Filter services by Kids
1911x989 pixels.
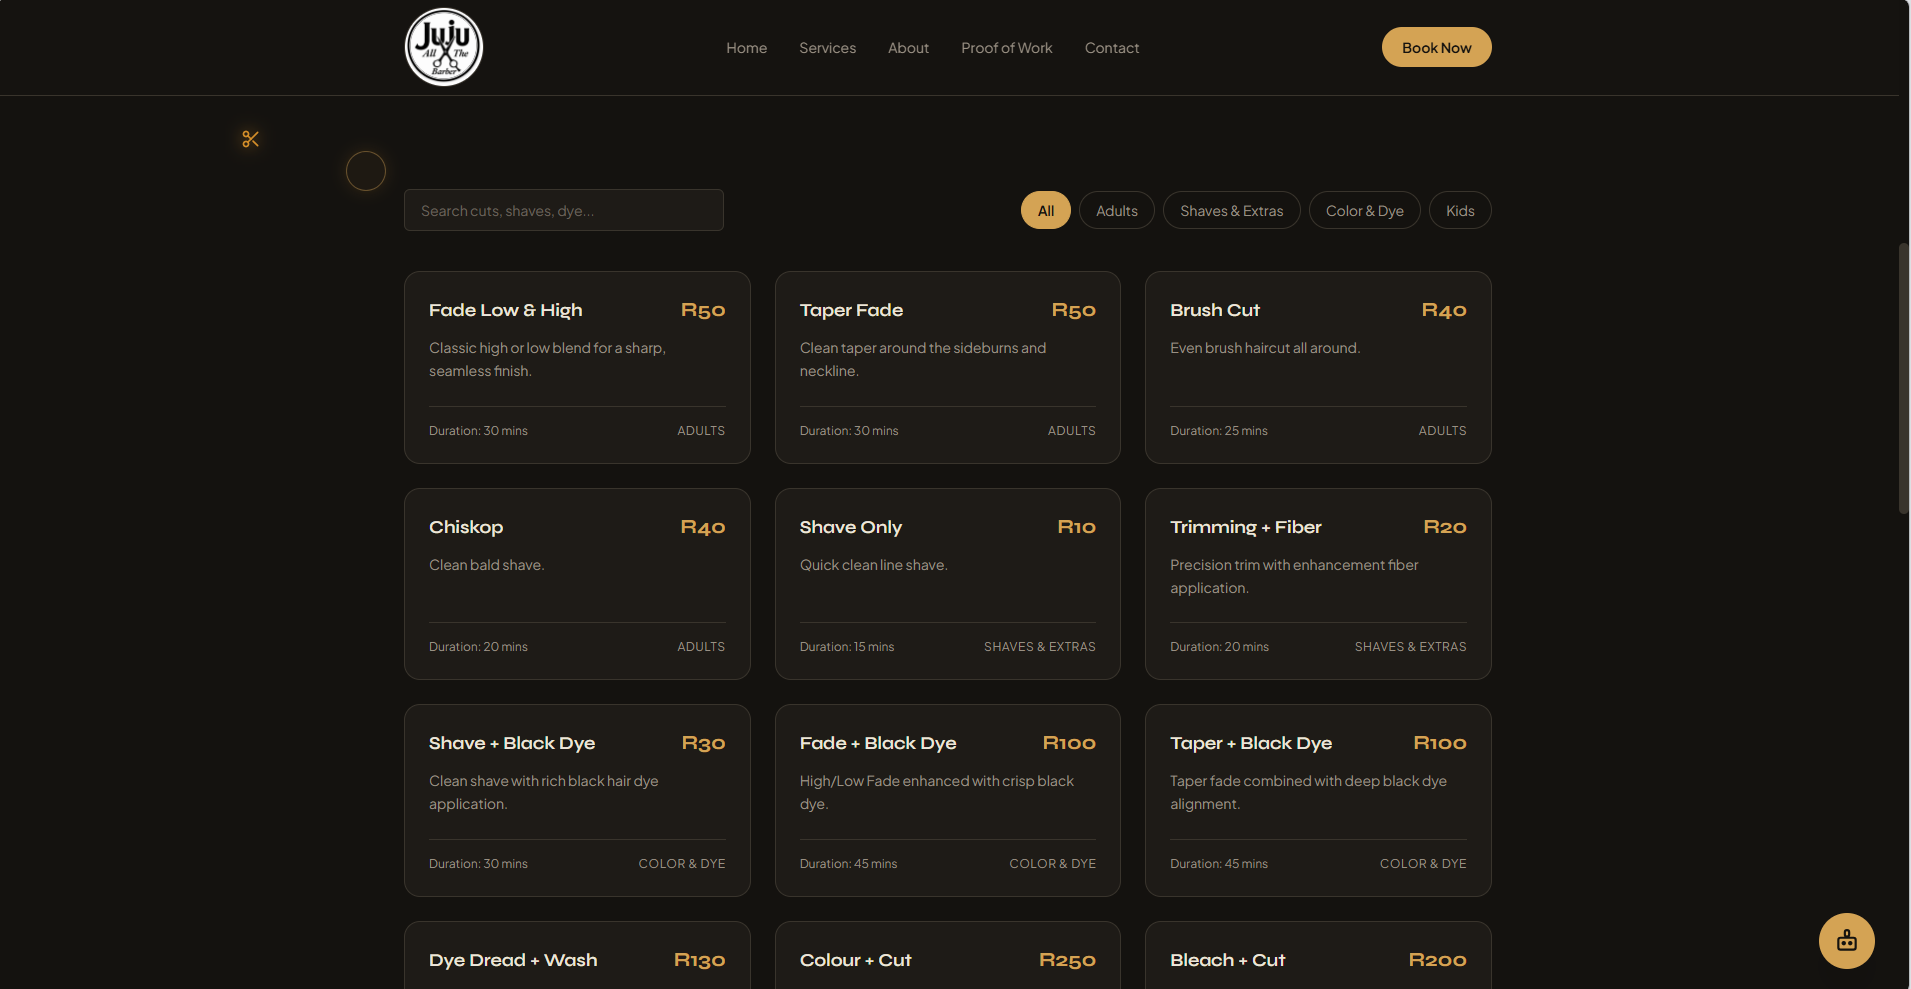[x=1460, y=210]
